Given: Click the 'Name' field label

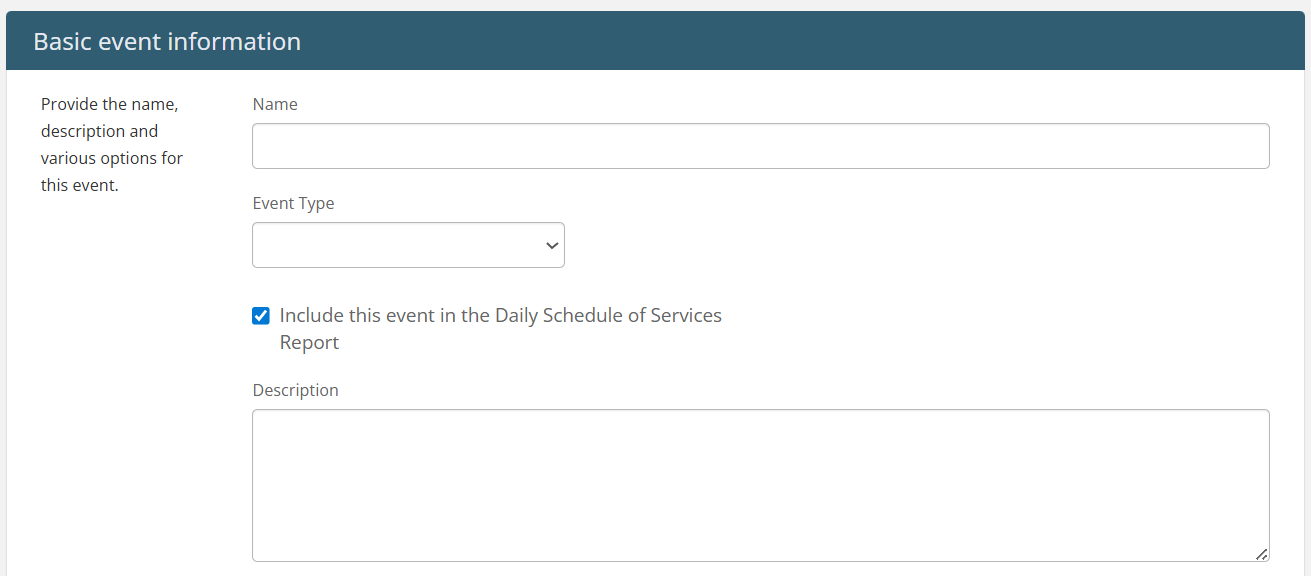Looking at the screenshot, I should pyautogui.click(x=275, y=104).
